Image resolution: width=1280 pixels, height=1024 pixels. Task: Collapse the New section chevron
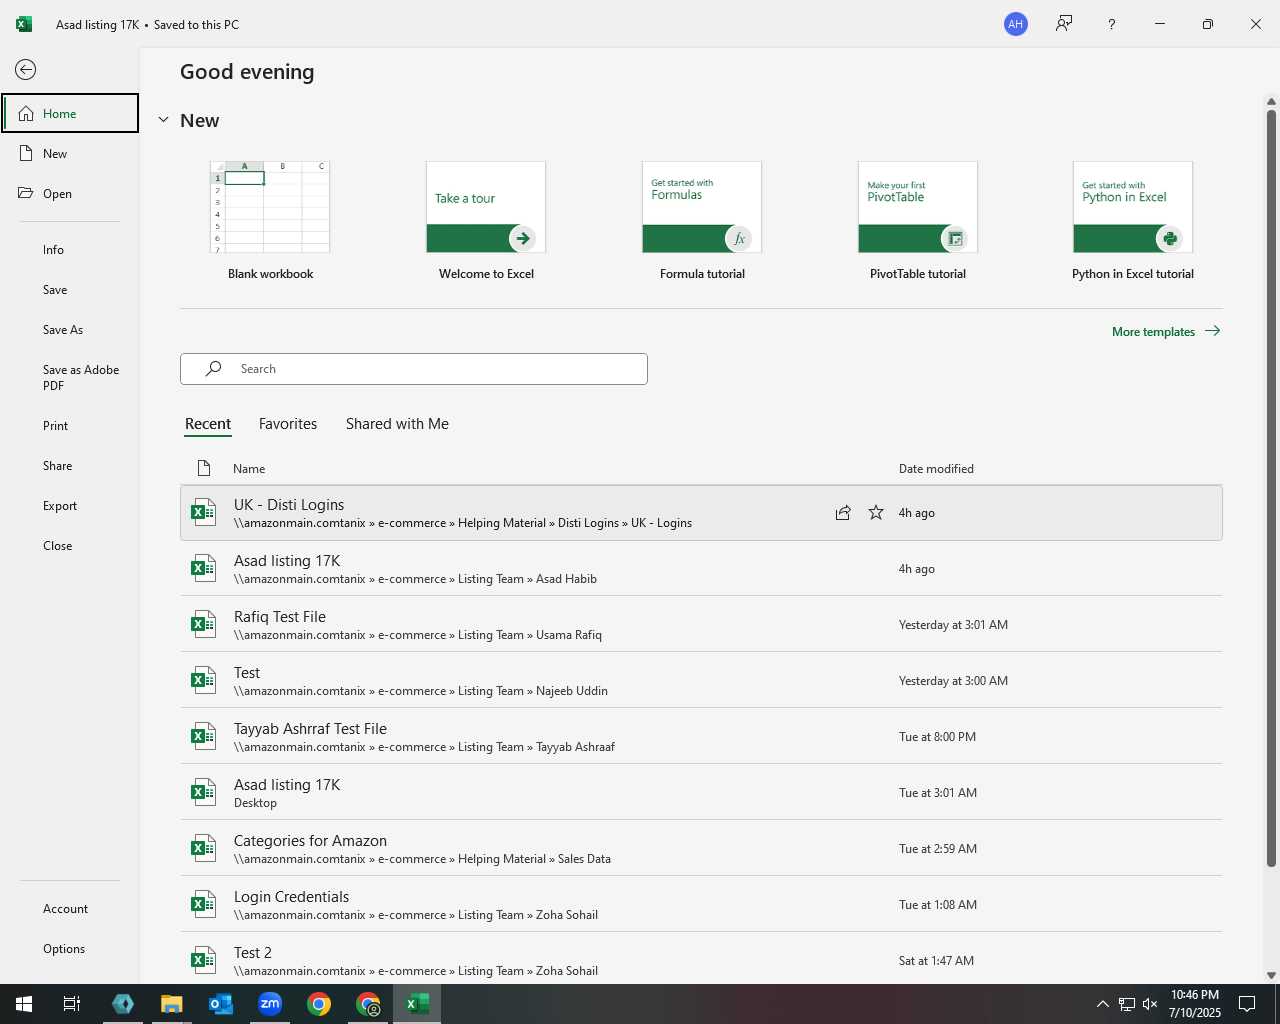point(163,120)
